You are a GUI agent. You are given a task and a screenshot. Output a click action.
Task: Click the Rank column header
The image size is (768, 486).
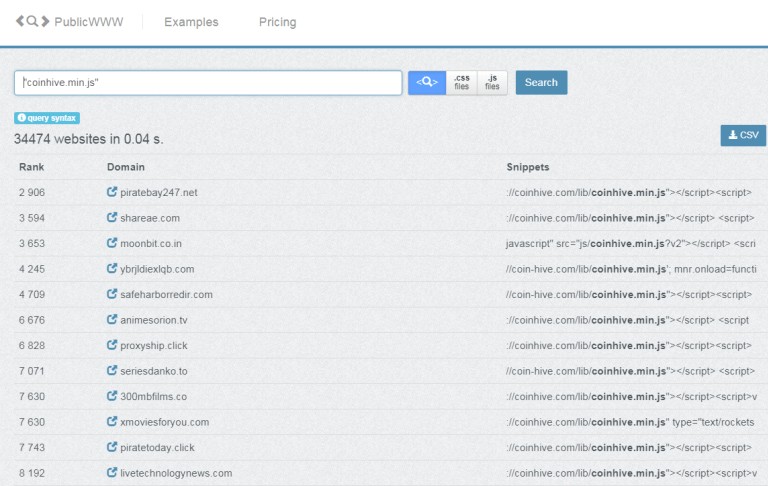point(31,167)
